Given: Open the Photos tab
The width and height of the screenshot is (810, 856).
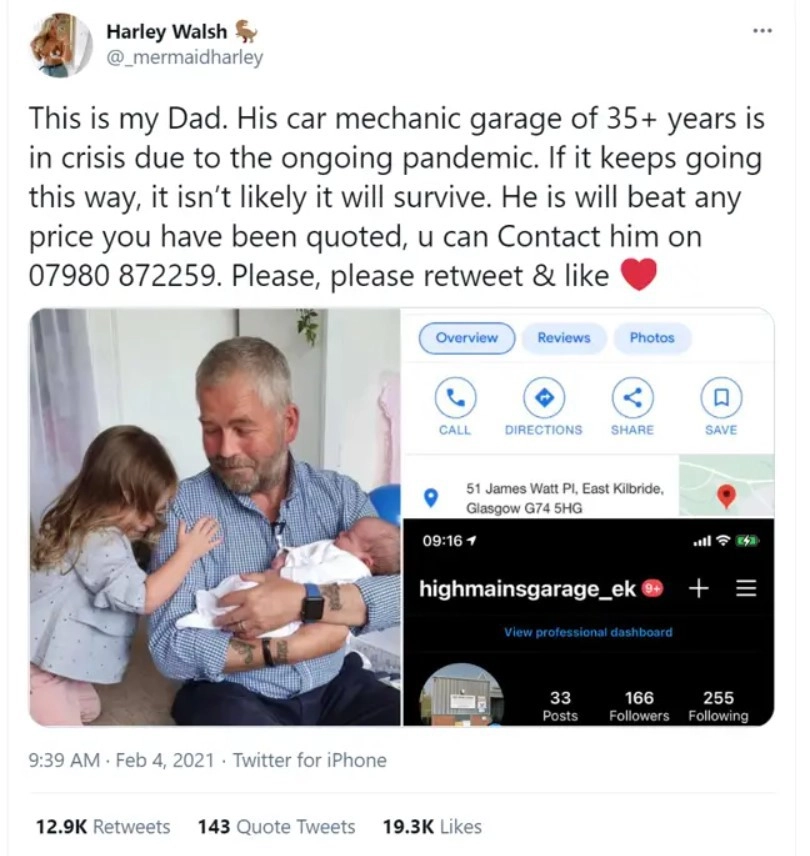Looking at the screenshot, I should point(652,338).
